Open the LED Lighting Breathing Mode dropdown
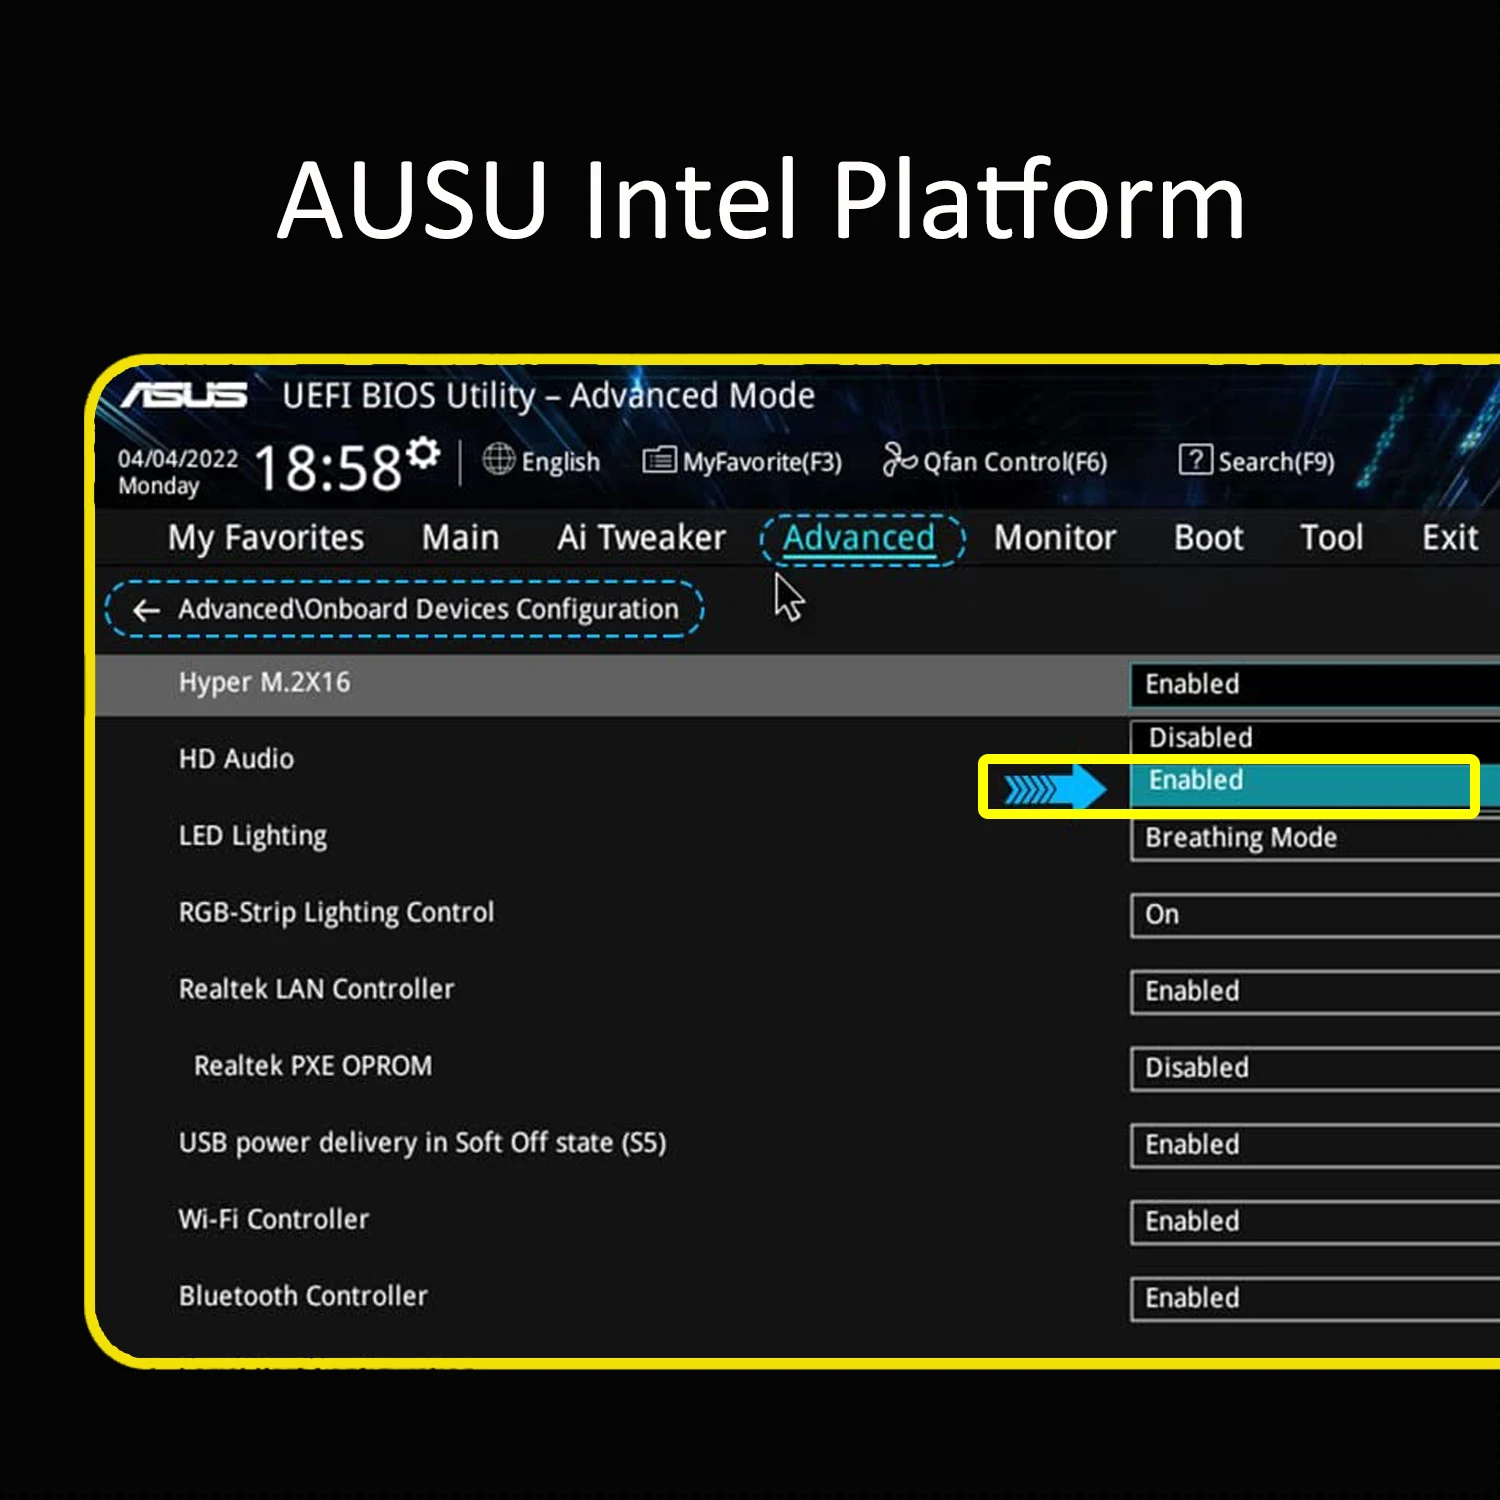1500x1500 pixels. point(1315,839)
